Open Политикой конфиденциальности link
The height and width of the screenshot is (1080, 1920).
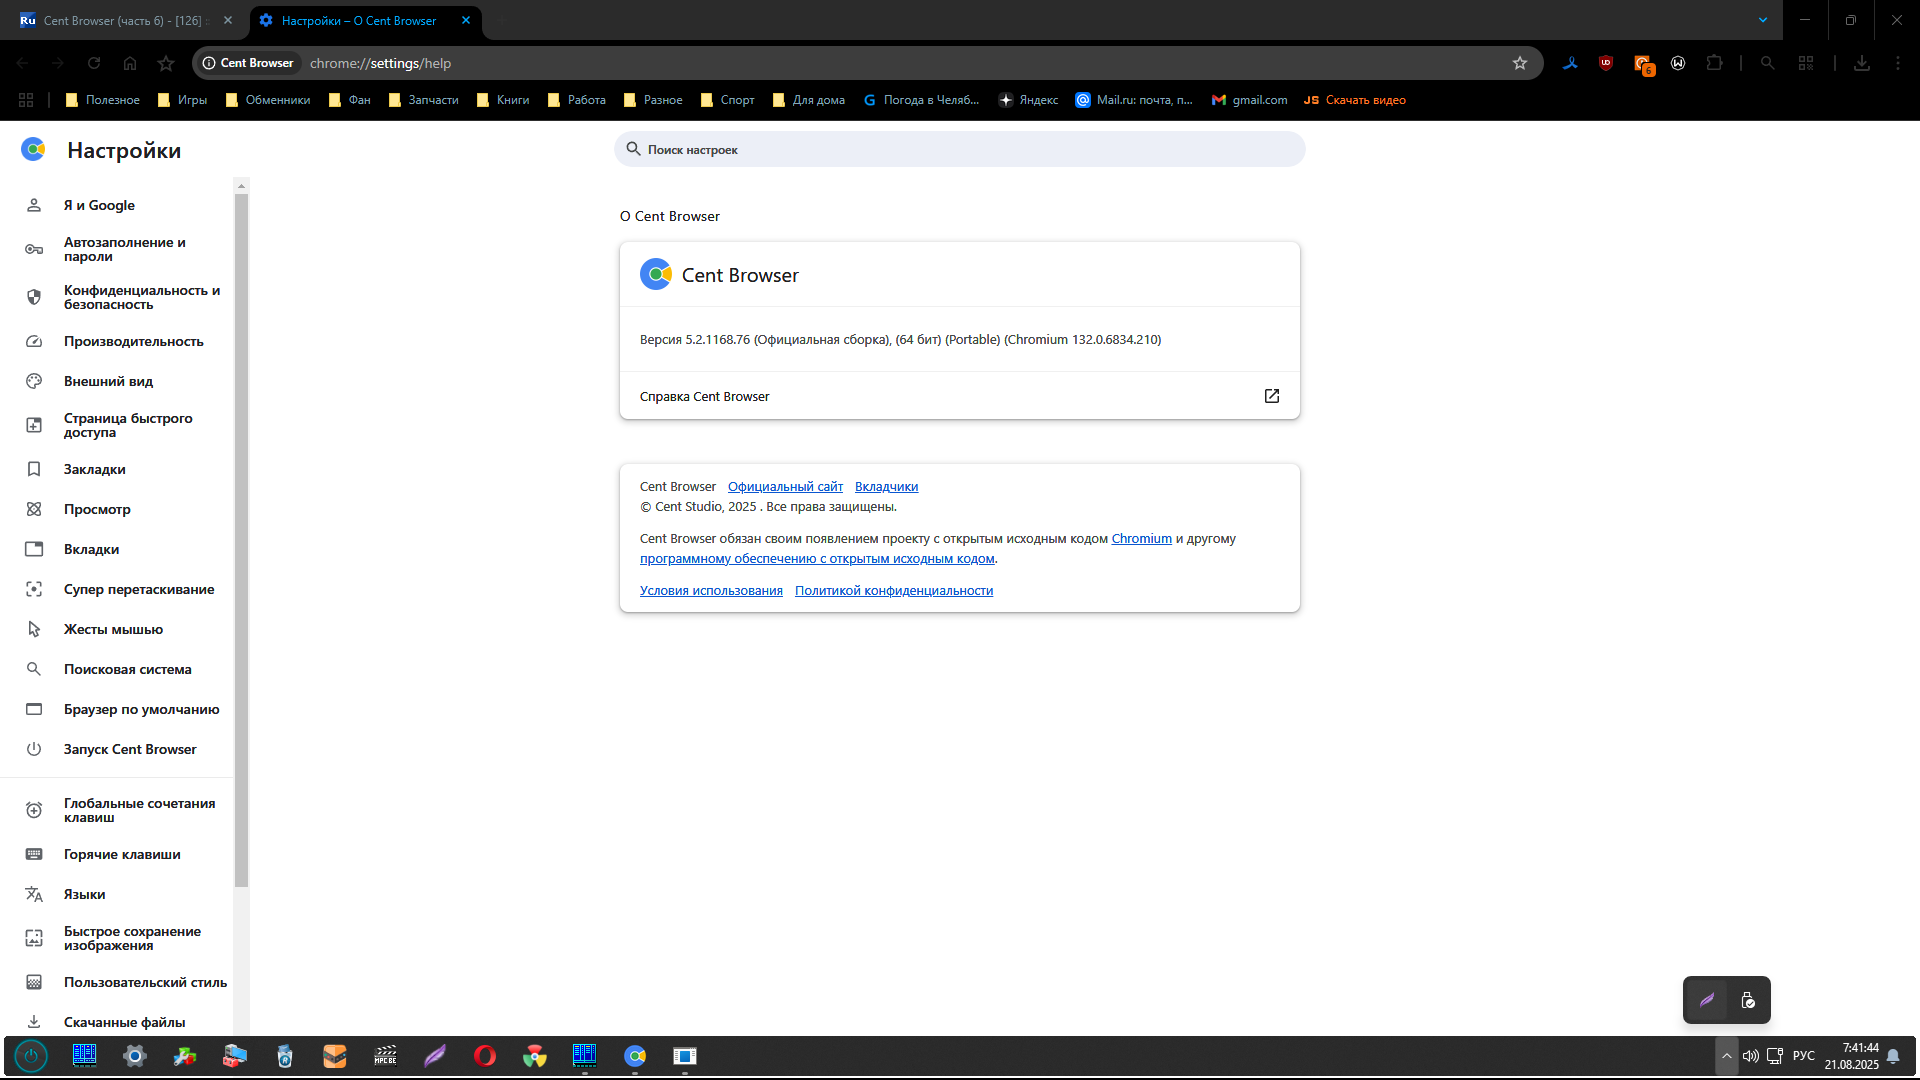894,591
